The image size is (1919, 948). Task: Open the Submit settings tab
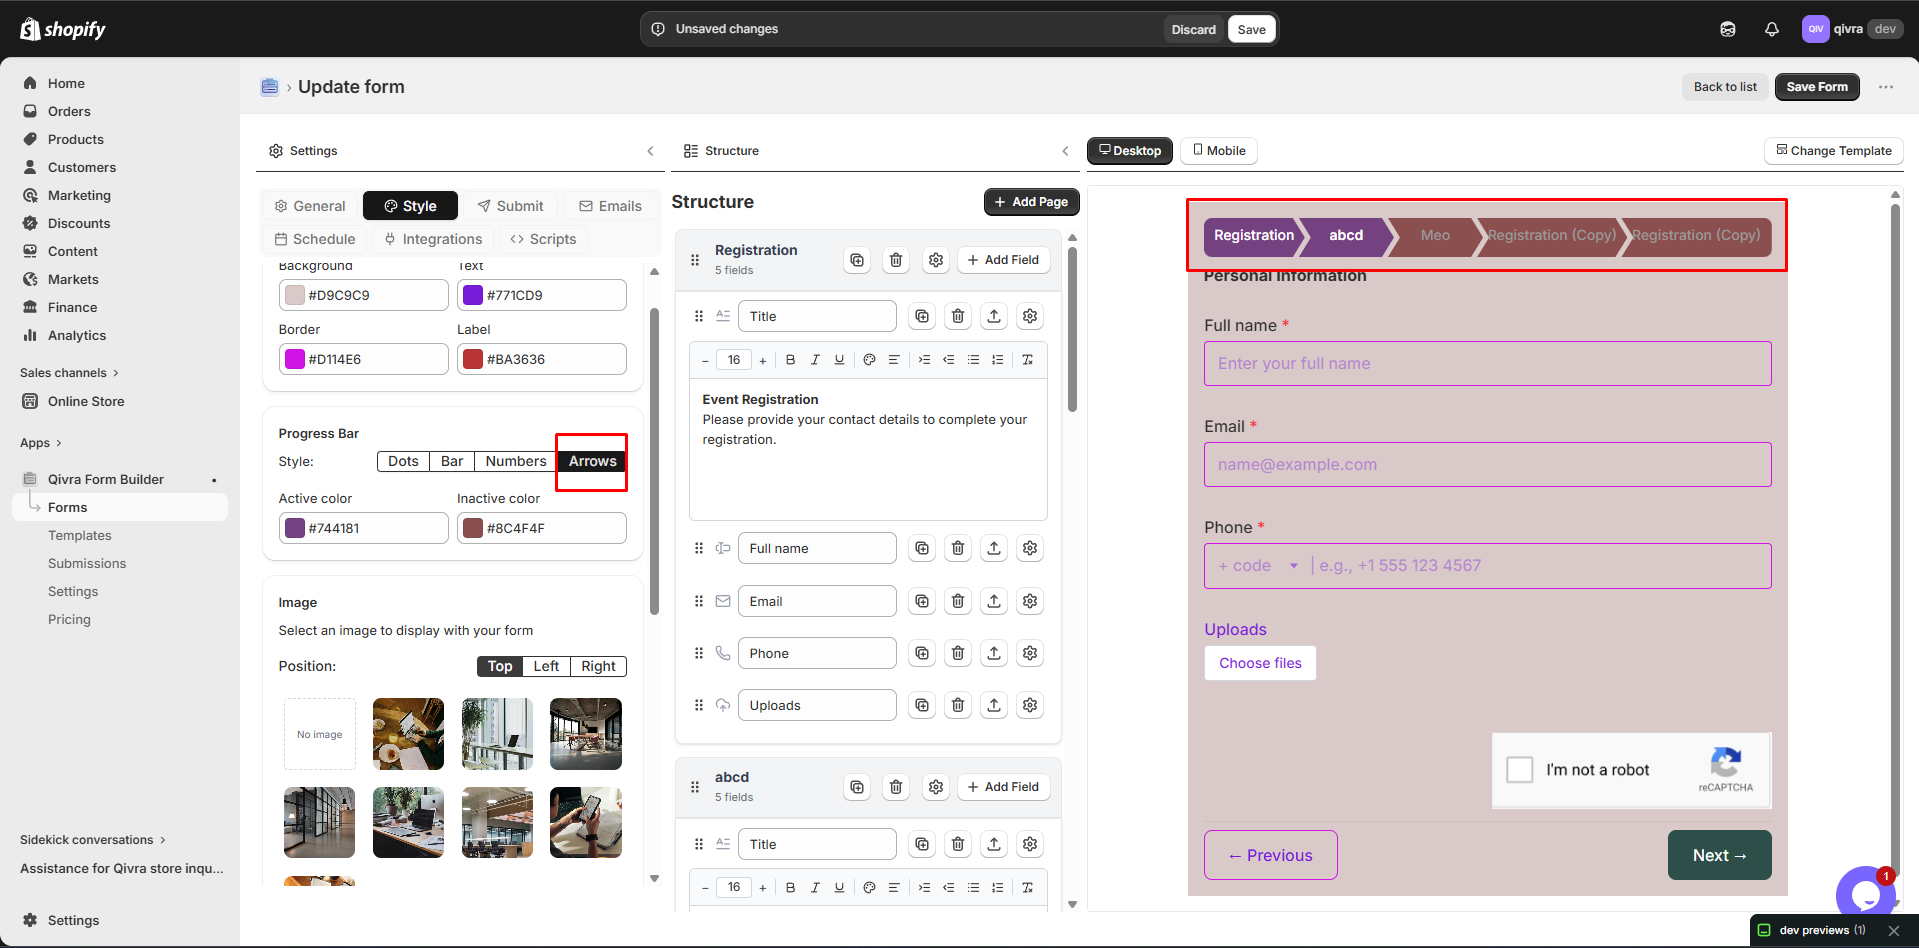(x=511, y=206)
